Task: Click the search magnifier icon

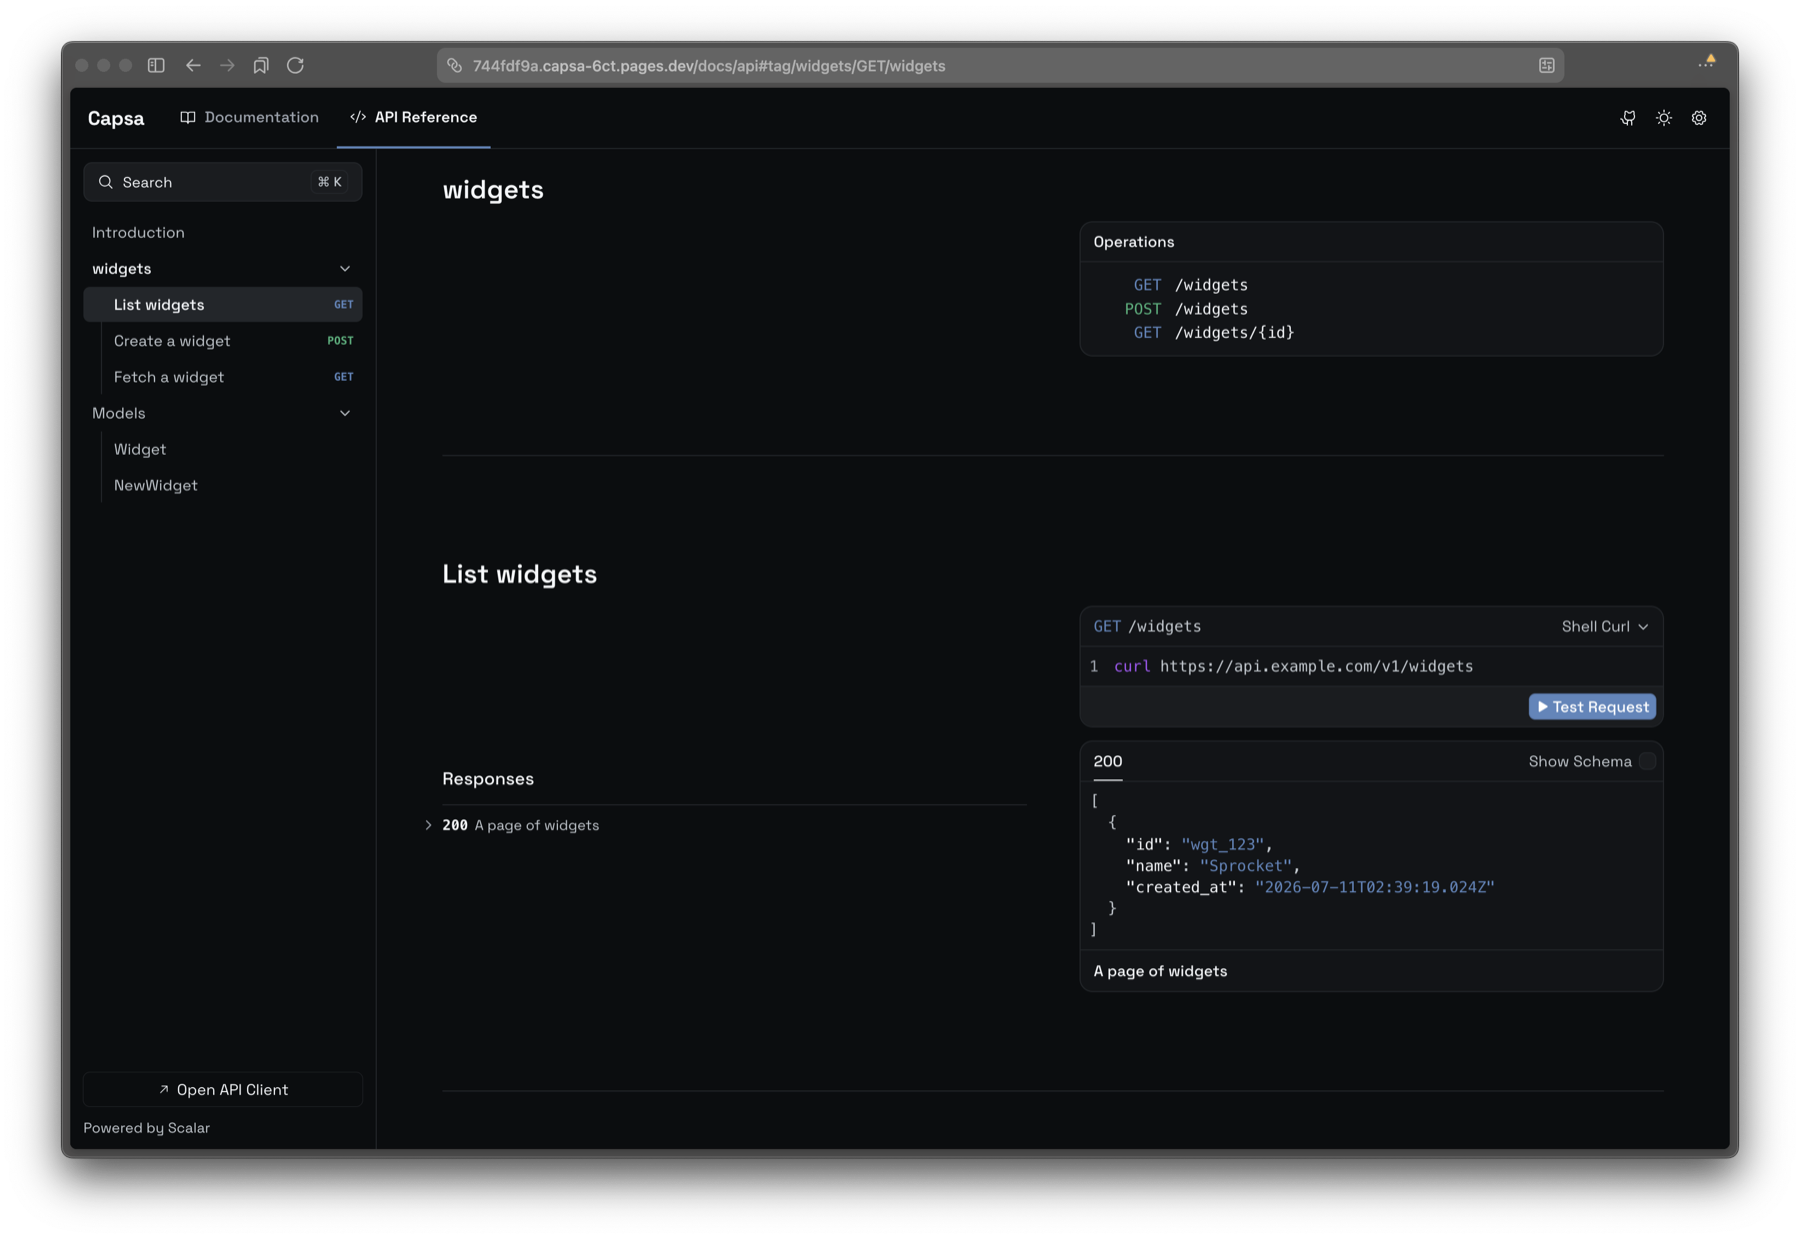Action: pos(105,182)
